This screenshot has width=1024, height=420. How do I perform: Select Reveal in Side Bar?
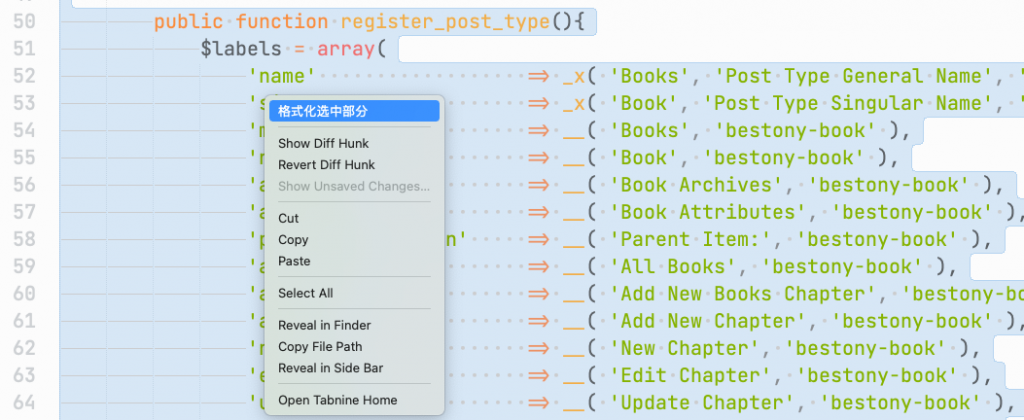point(330,368)
